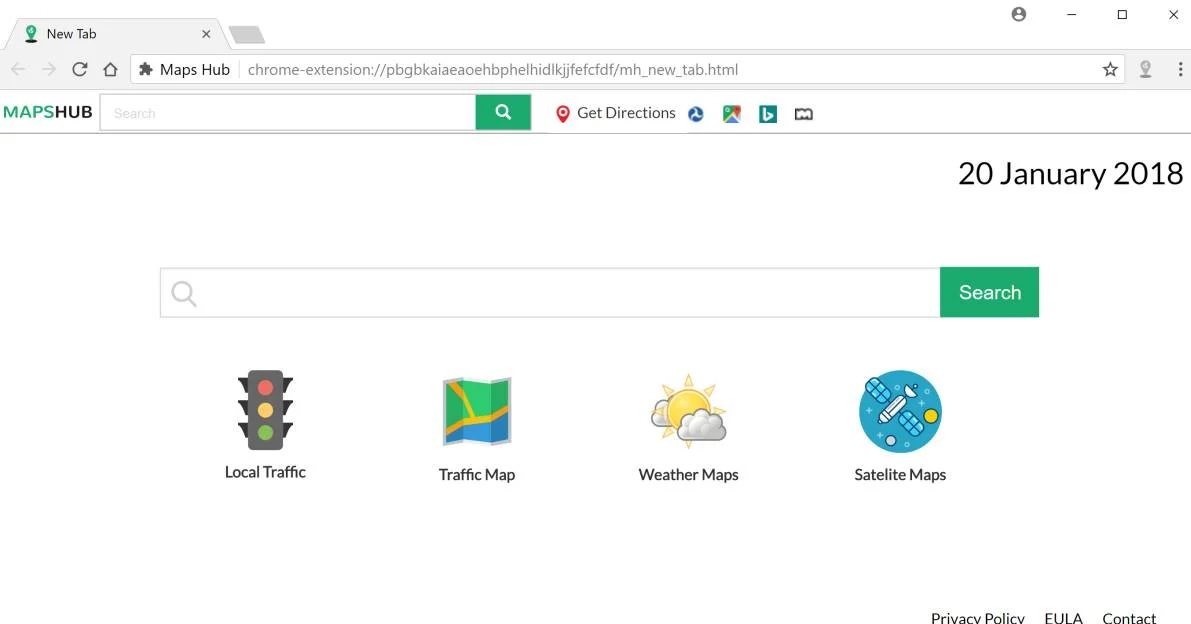Open the Satelite Maps icon
This screenshot has height=624, width=1191.
900,411
